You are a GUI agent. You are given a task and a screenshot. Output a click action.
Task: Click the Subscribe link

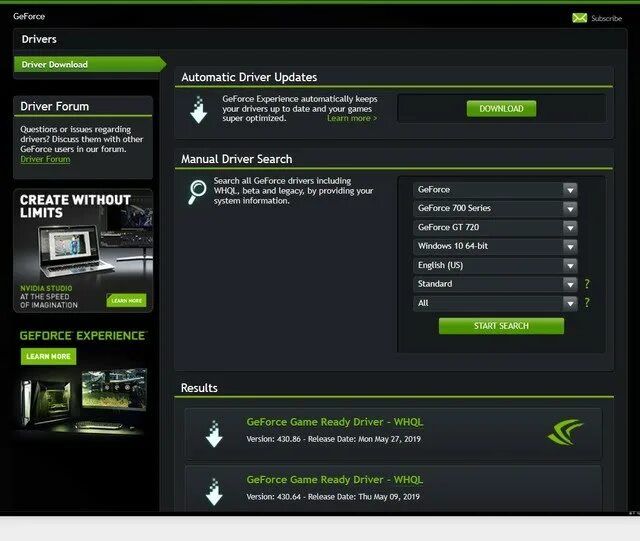click(x=607, y=18)
